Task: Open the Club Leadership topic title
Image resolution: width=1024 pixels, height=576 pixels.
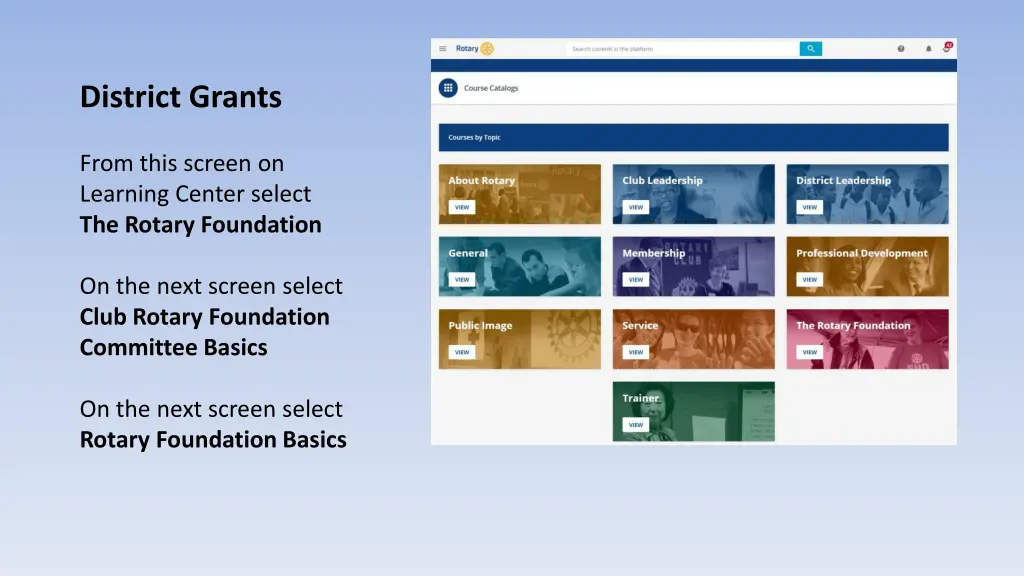Action: tap(662, 180)
